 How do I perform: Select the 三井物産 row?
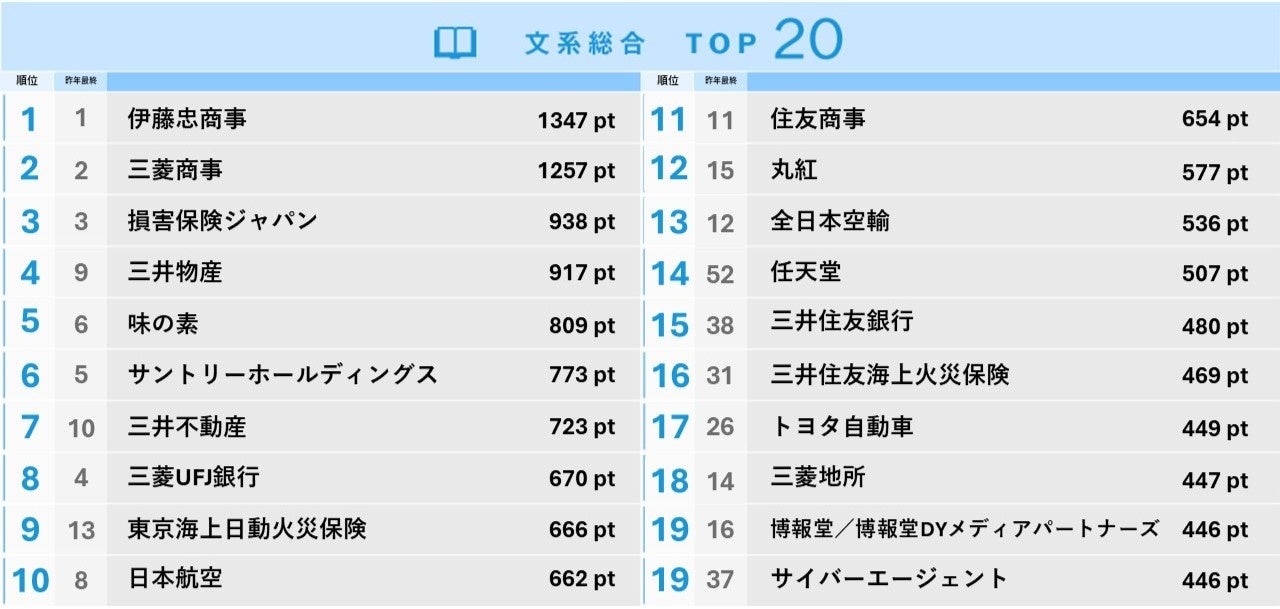175,272
